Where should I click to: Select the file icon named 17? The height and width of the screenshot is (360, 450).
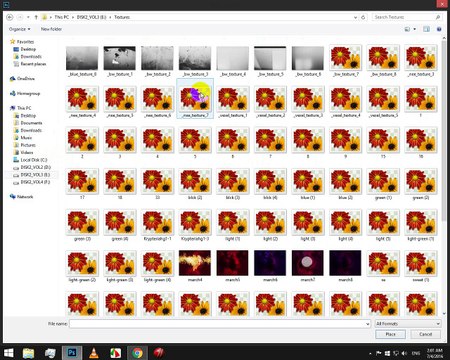[82, 181]
